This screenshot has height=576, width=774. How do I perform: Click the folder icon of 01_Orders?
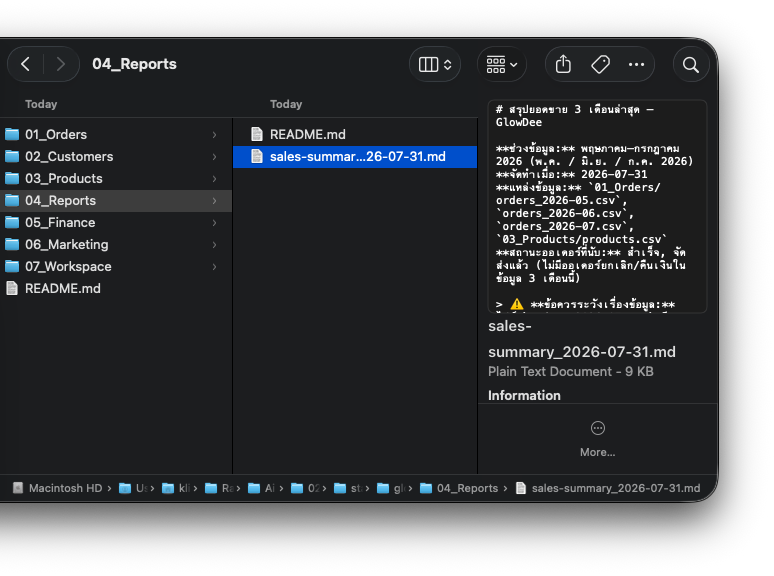(12, 134)
